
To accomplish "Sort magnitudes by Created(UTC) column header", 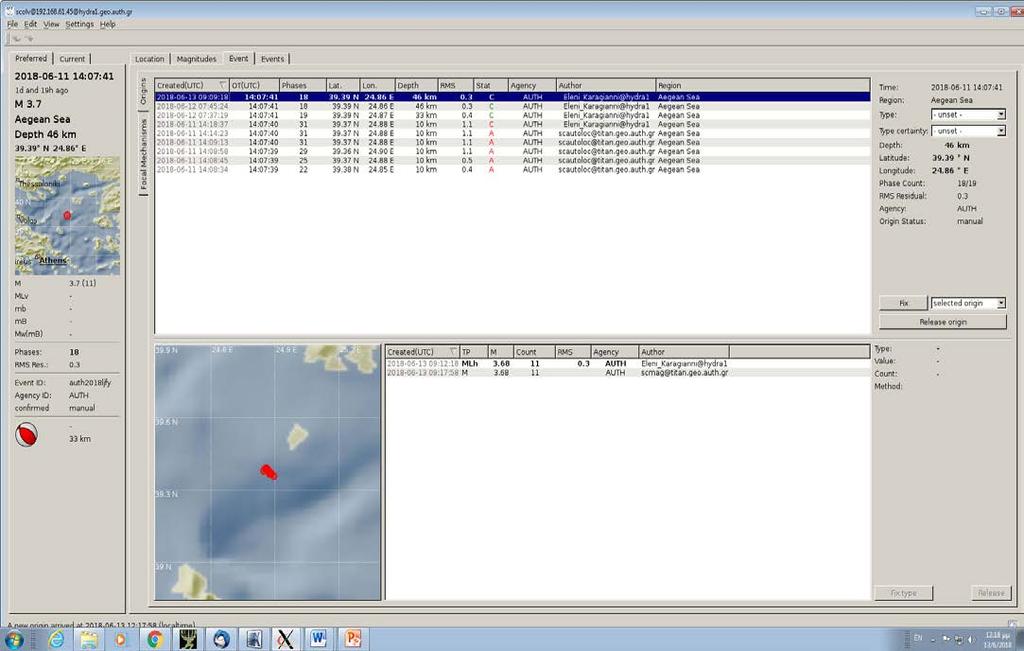I will coord(423,352).
